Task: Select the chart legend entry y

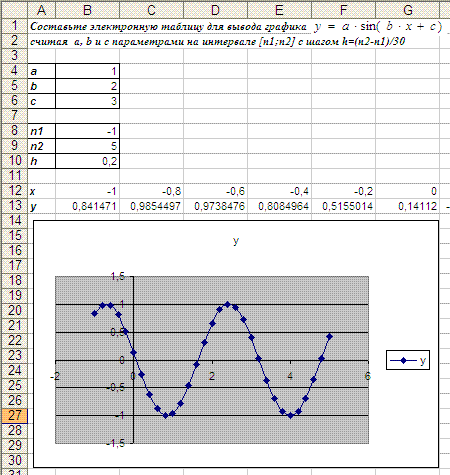Action: click(408, 360)
